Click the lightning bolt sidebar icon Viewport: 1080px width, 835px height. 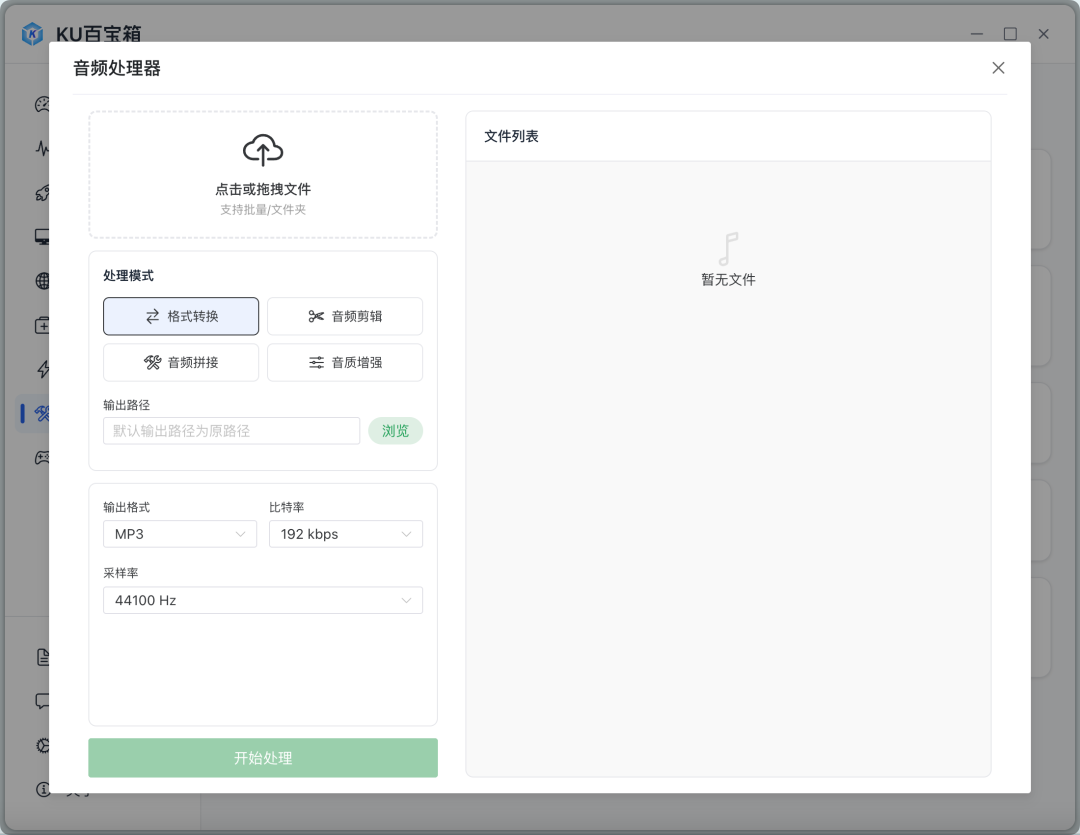point(43,369)
